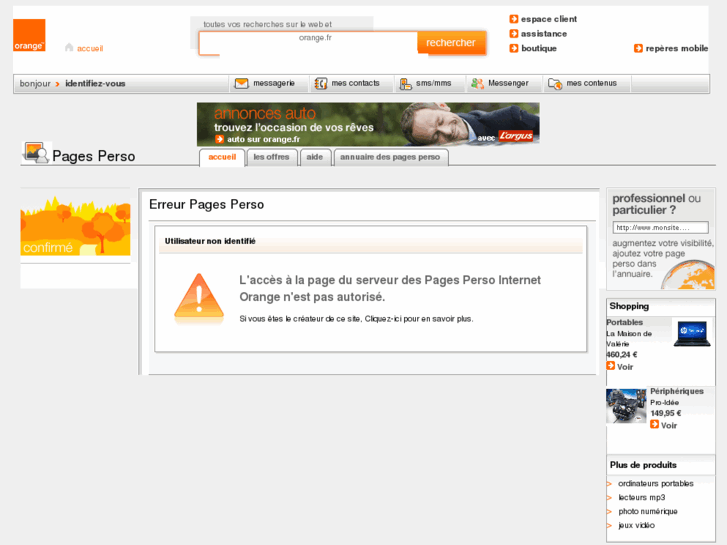Click the orange globe image in annuaire box
This screenshot has width=727, height=545.
[688, 275]
